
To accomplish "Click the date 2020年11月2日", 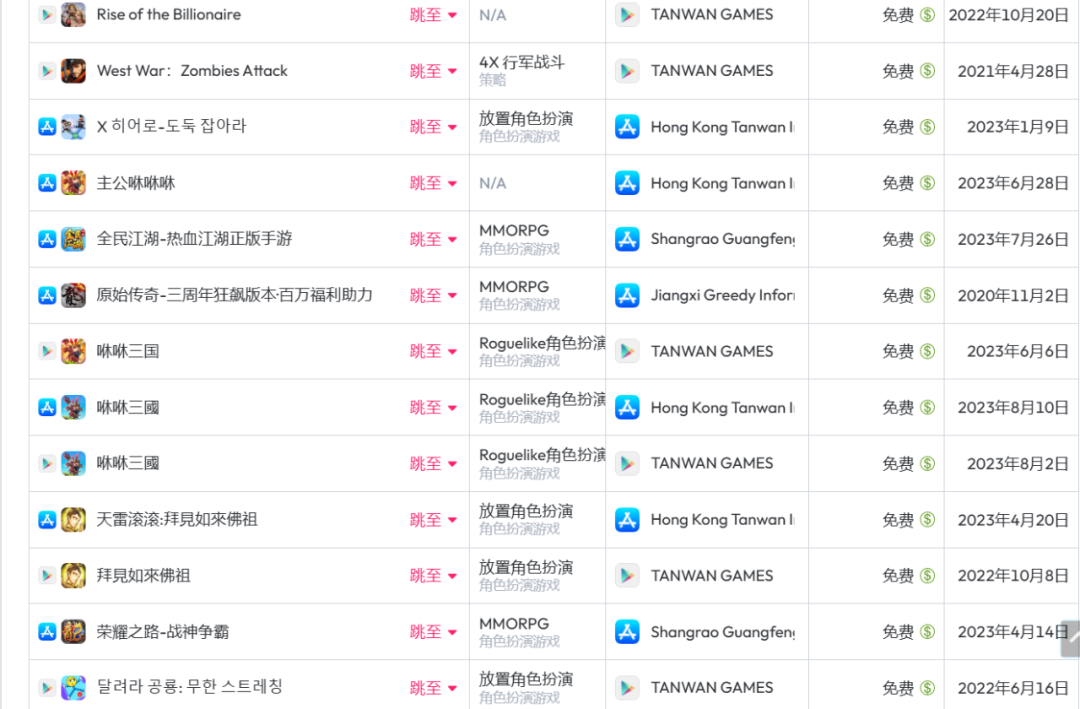I will tap(1012, 296).
